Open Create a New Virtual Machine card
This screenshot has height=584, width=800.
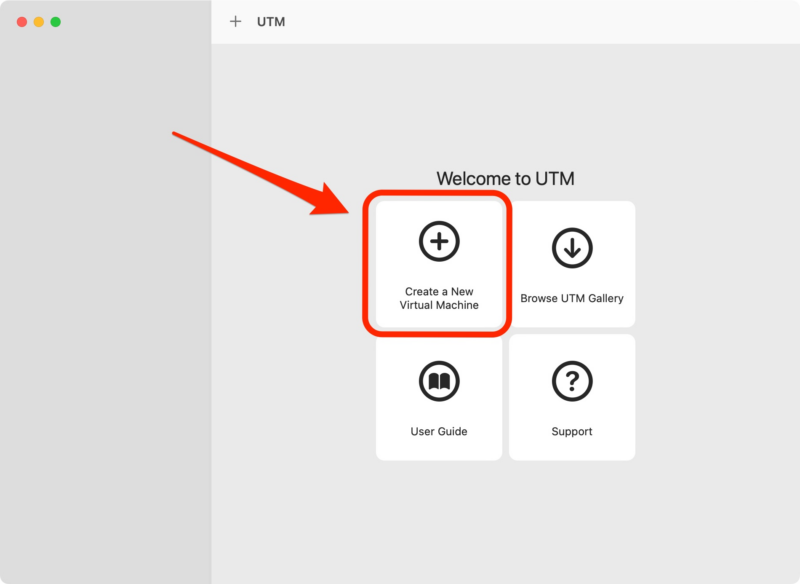tap(439, 264)
